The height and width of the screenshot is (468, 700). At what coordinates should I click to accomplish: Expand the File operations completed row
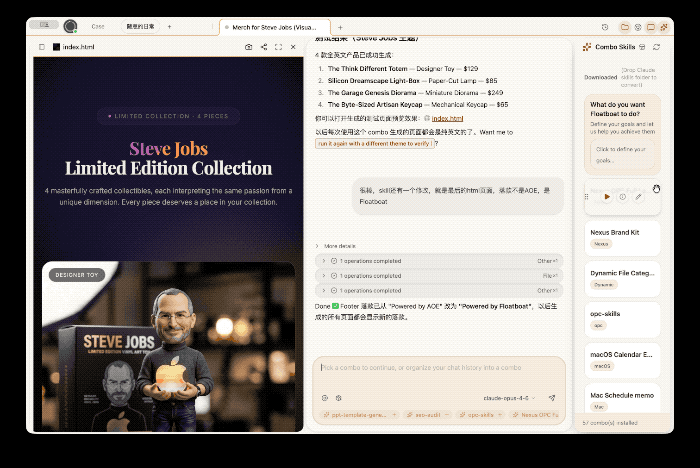tap(439, 276)
